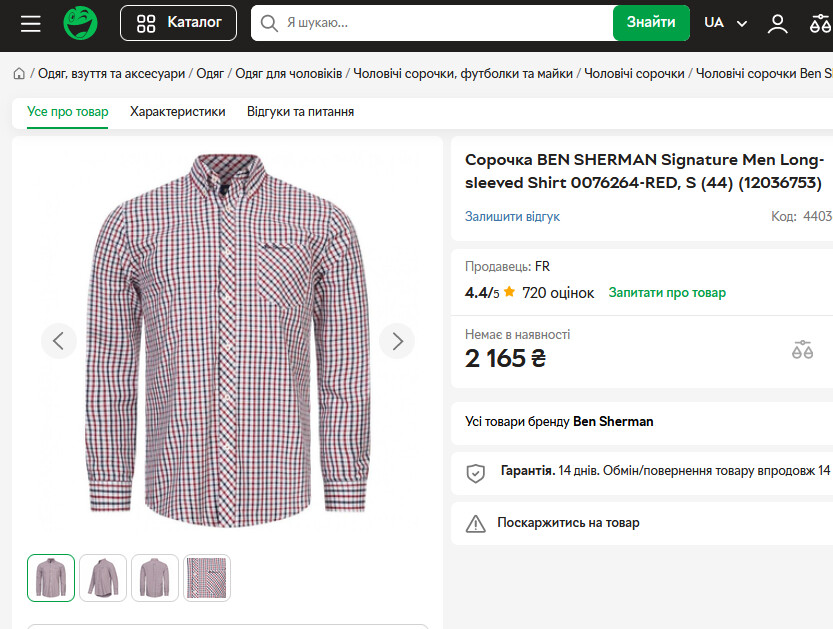Click the warning icon to report product

point(476,523)
